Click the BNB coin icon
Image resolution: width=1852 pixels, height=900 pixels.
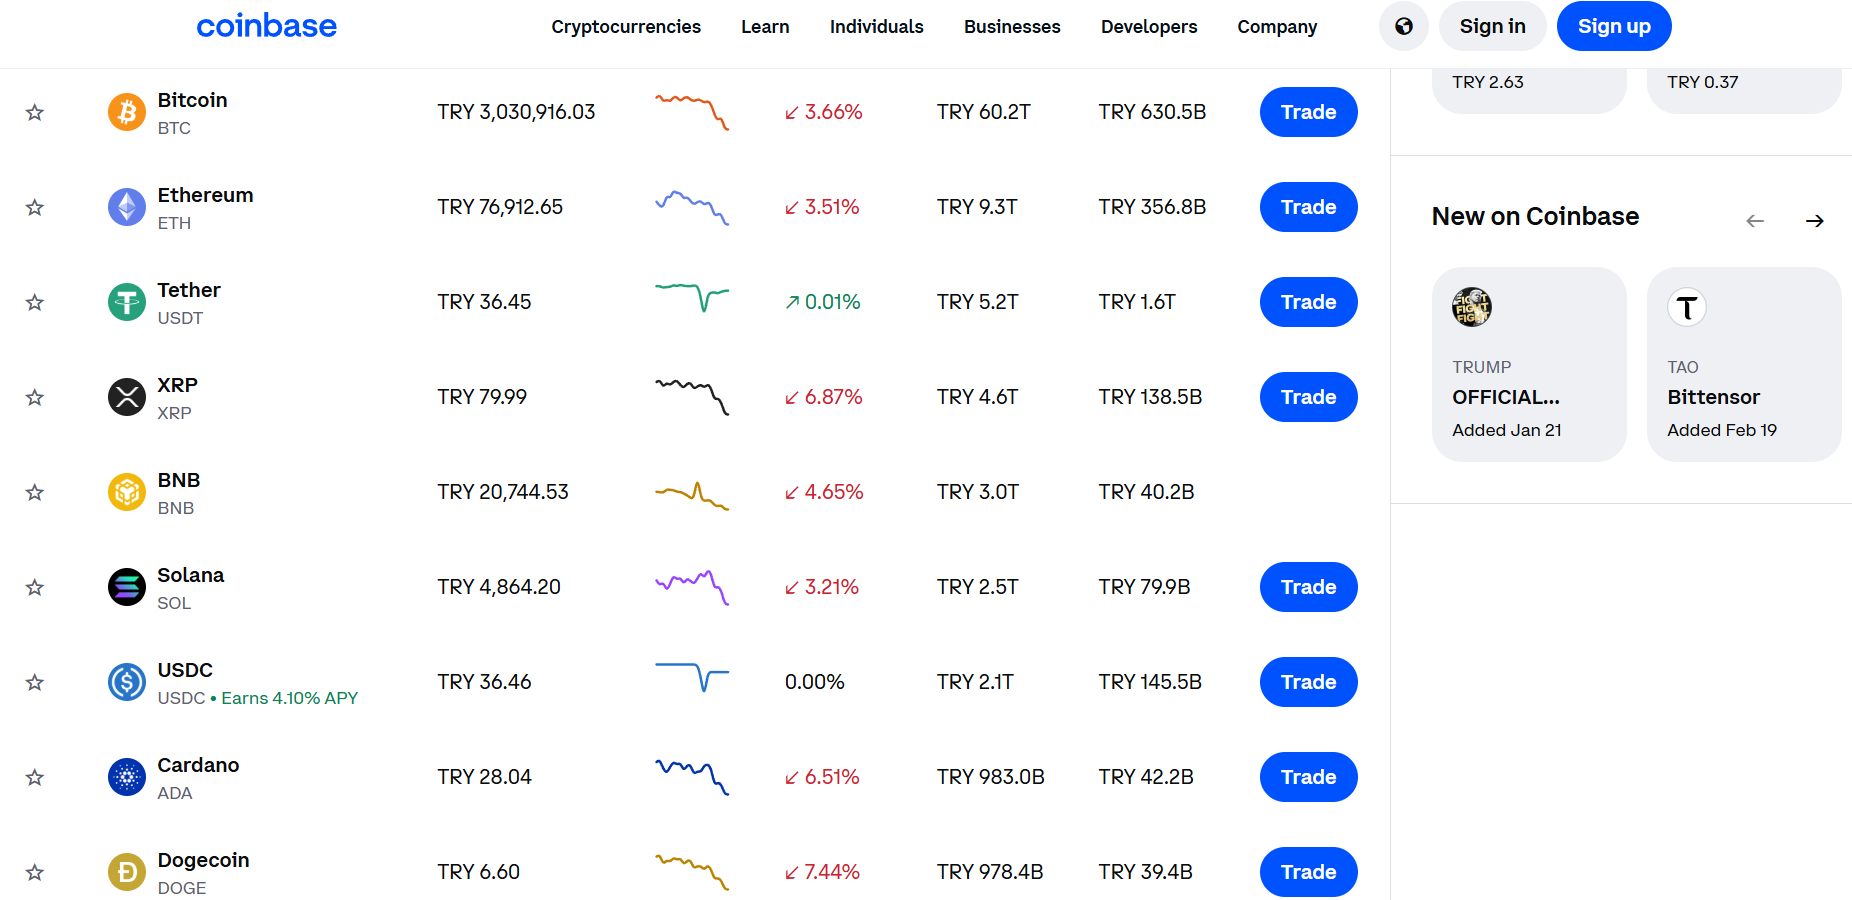127,492
